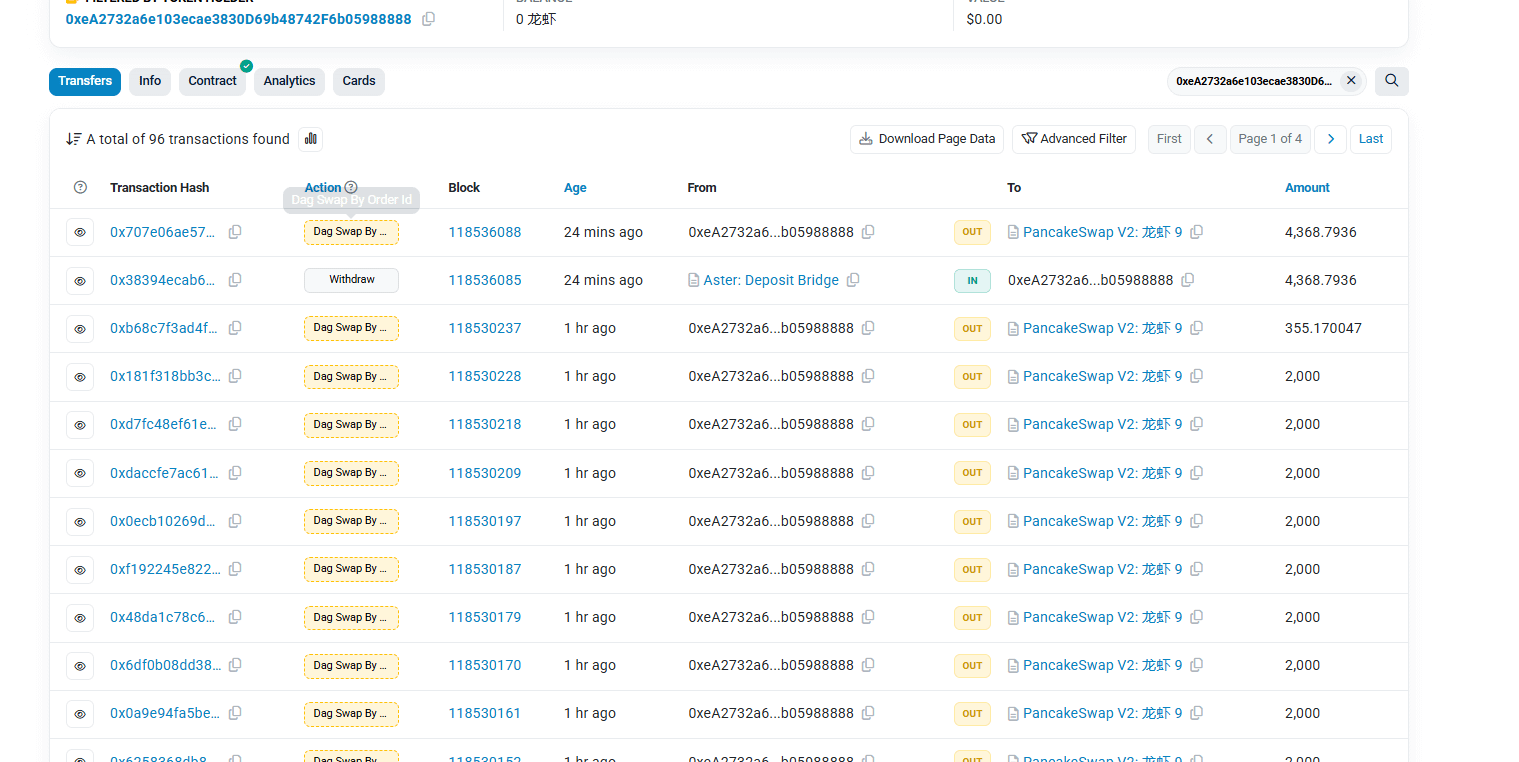Copy To address in block 118536085 row
The image size is (1519, 762).
1187,280
